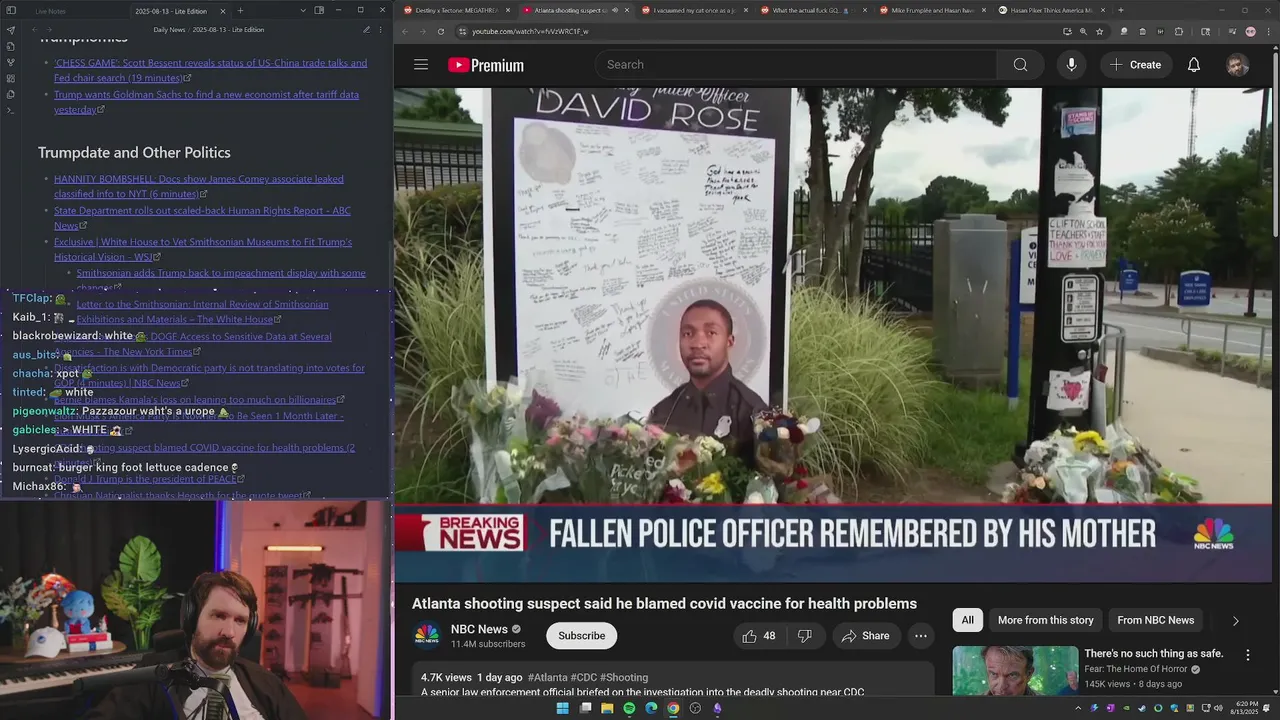Select the 'More from this story' chip
The image size is (1280, 720).
(1045, 620)
